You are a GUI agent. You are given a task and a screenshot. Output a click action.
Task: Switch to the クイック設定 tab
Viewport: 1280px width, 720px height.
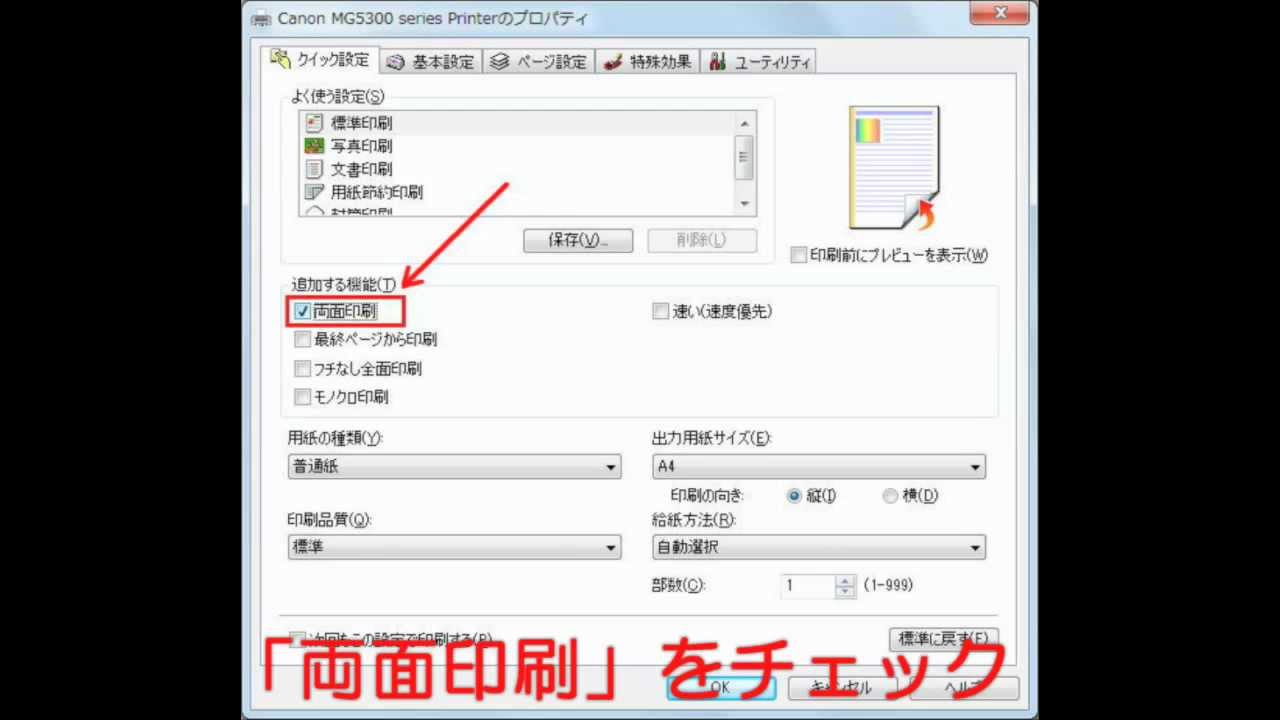click(x=321, y=60)
